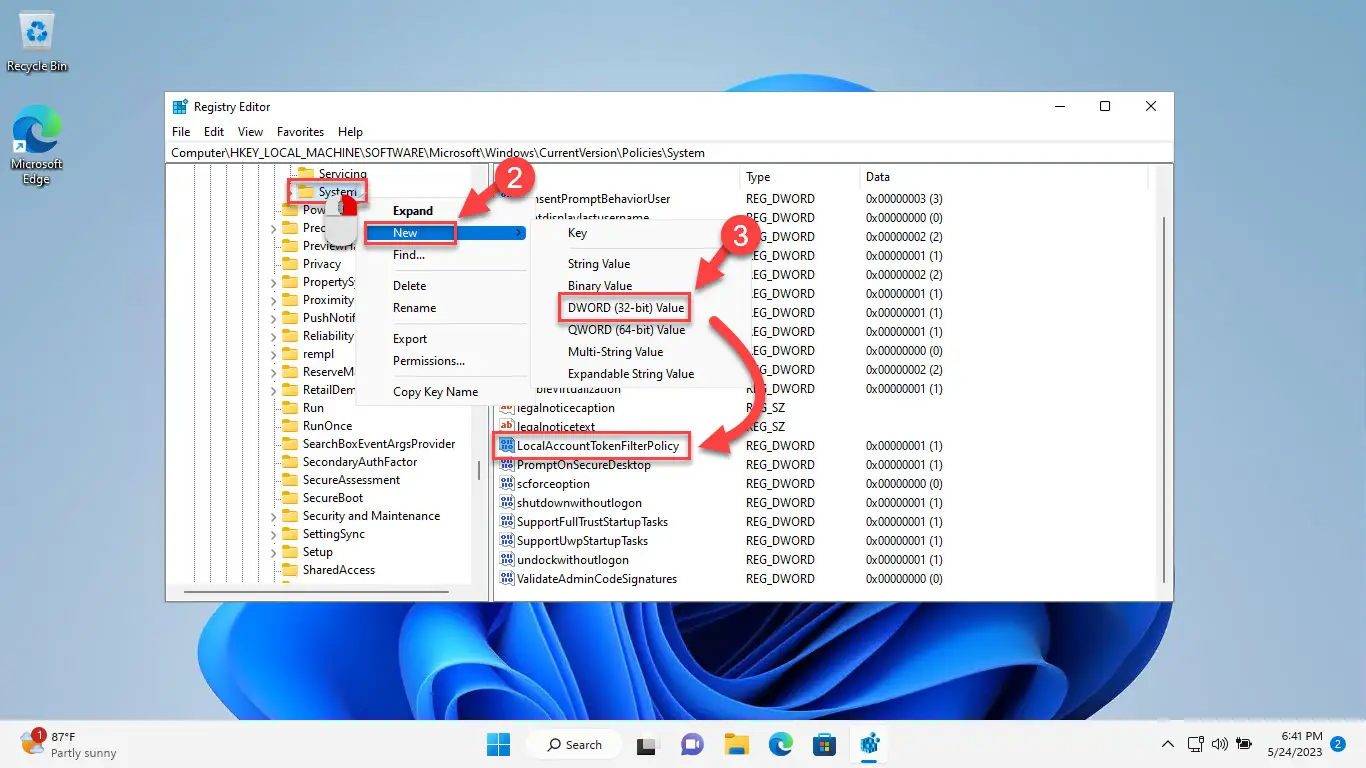Click the SupportFullTrustStartupTasks value icon

[x=506, y=522]
